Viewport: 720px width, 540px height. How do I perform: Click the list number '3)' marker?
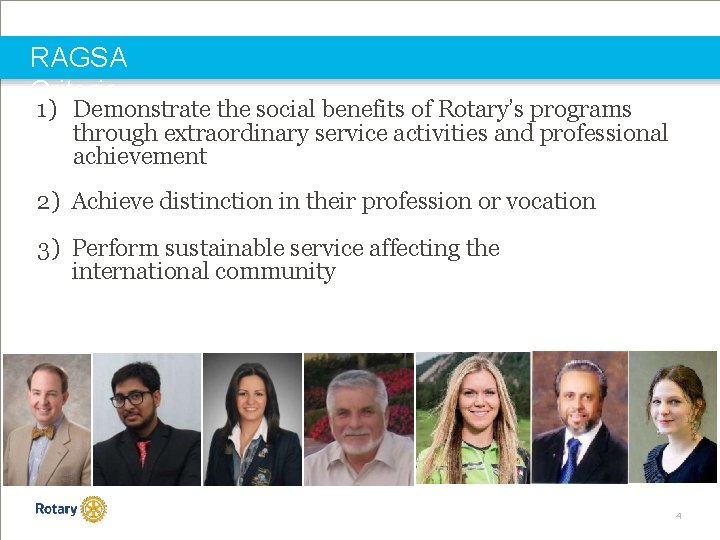point(50,248)
